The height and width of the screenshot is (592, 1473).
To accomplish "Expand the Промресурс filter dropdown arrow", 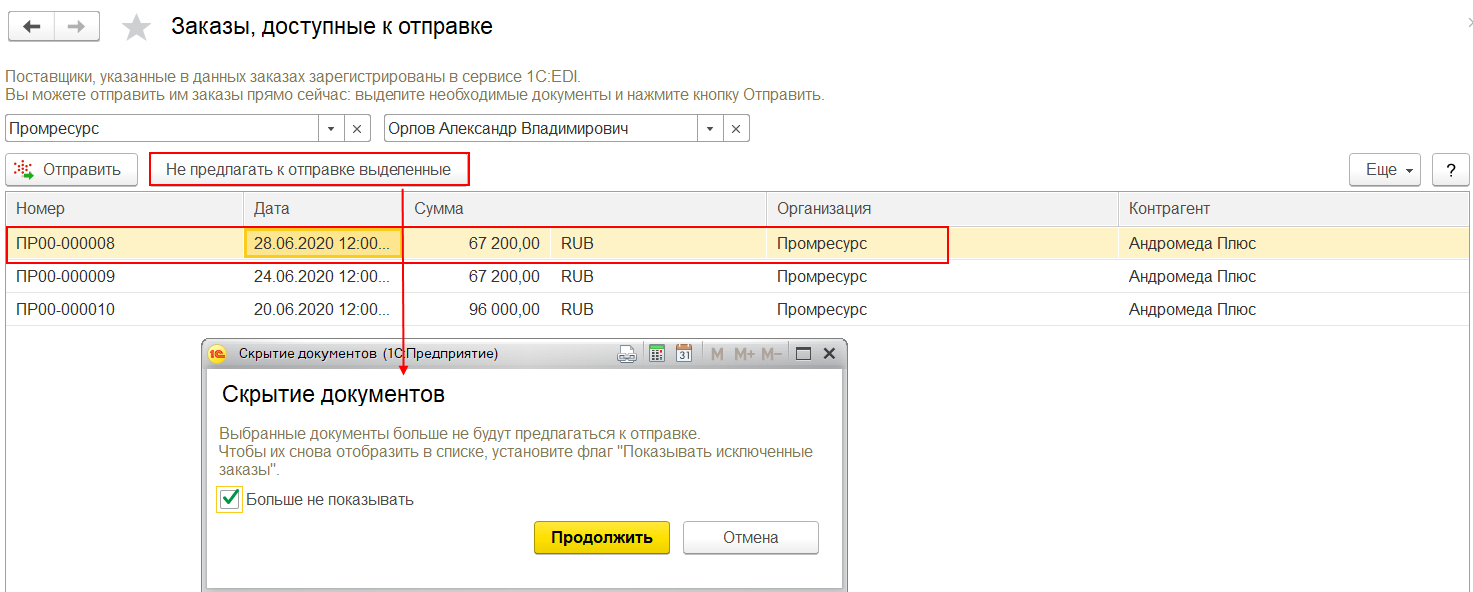I will (332, 129).
